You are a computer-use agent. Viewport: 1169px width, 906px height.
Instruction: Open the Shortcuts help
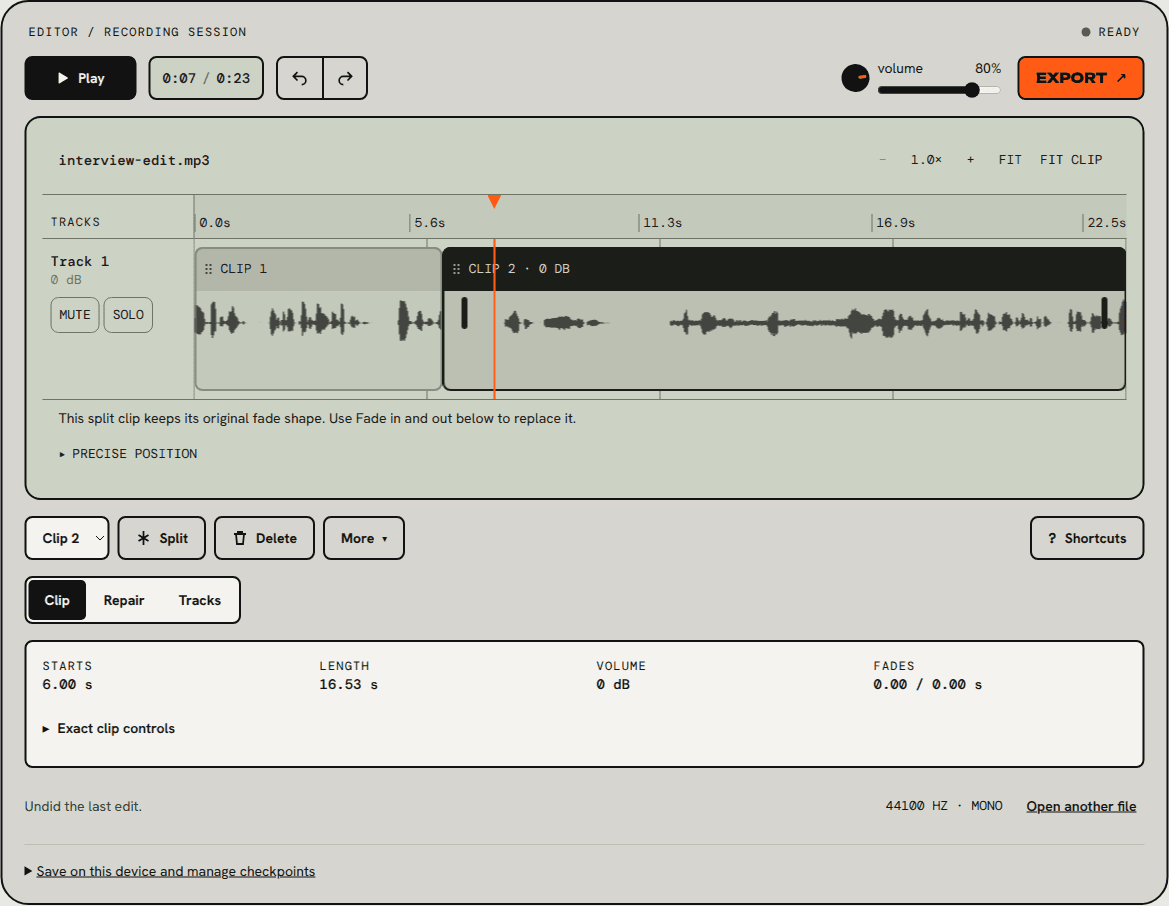click(1087, 538)
